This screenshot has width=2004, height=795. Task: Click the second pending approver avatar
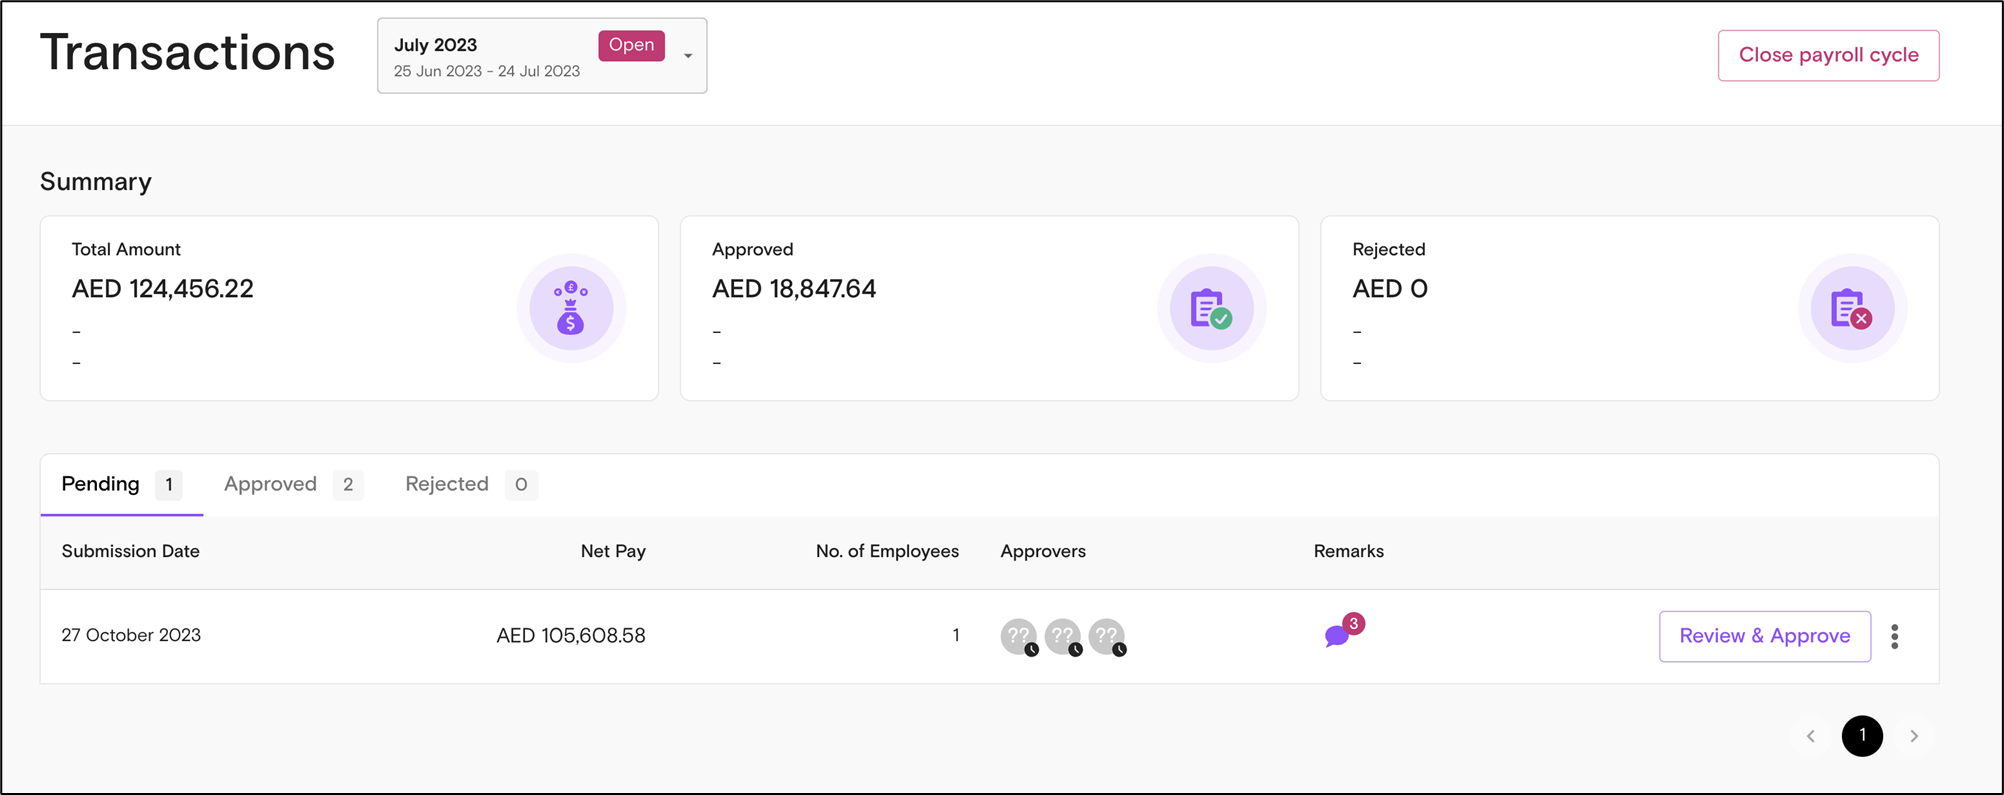[1063, 636]
